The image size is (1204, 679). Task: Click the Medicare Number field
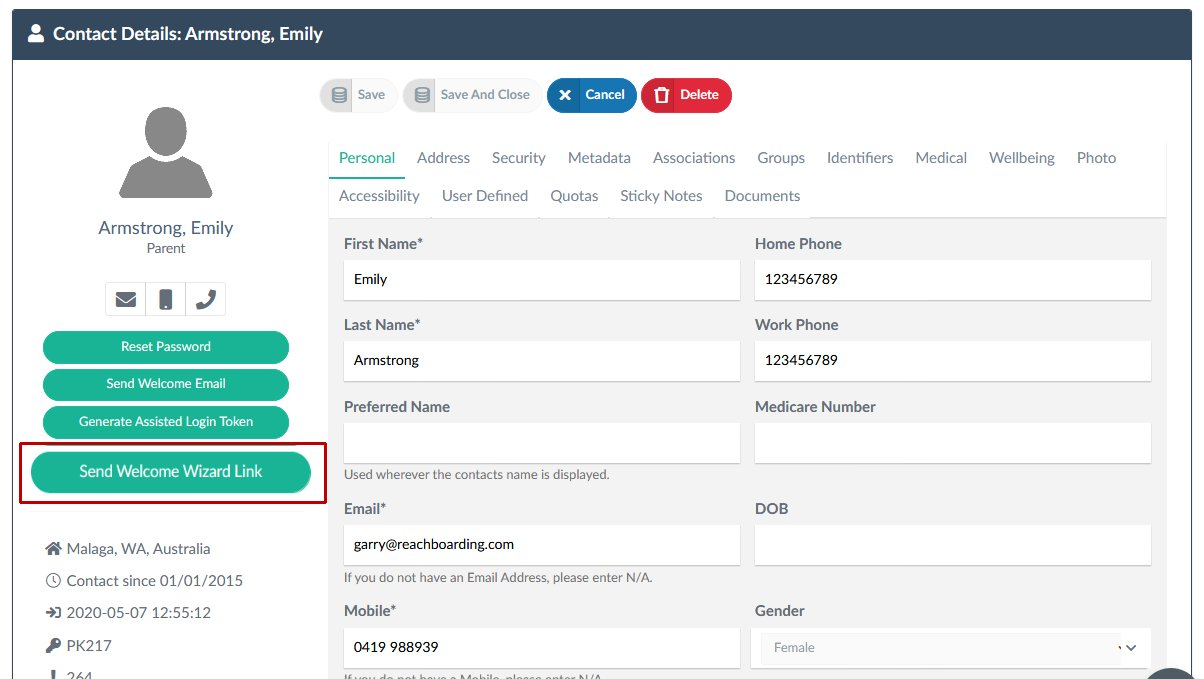click(953, 443)
